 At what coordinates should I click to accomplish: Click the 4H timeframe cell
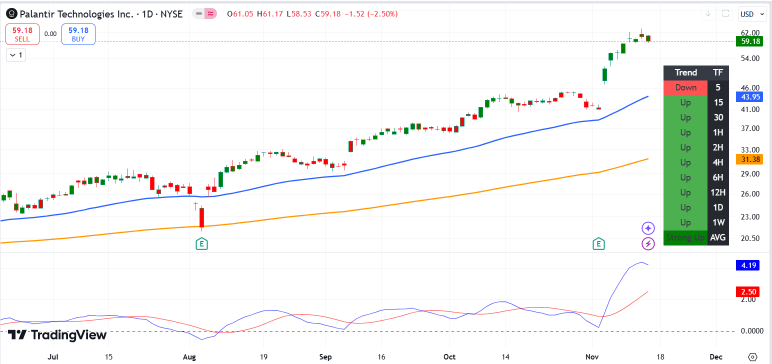coord(718,163)
